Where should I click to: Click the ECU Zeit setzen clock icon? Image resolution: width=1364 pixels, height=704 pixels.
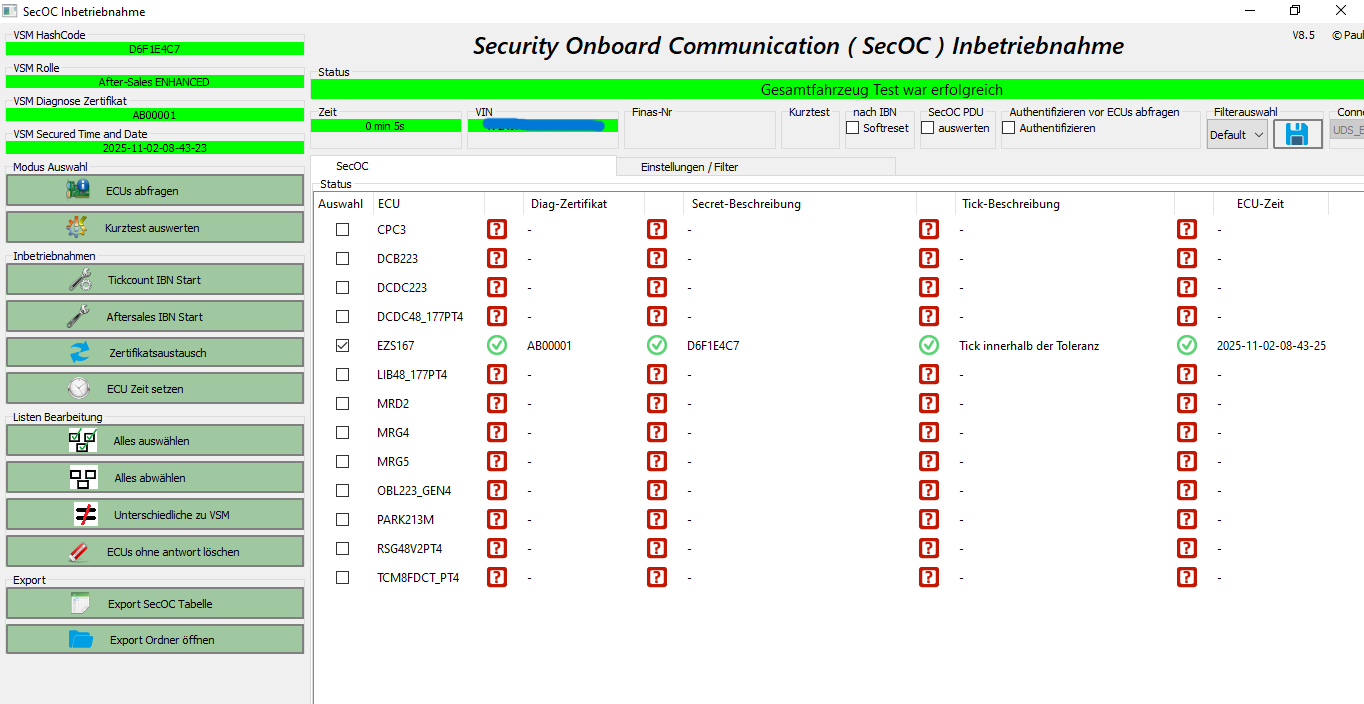click(x=79, y=389)
